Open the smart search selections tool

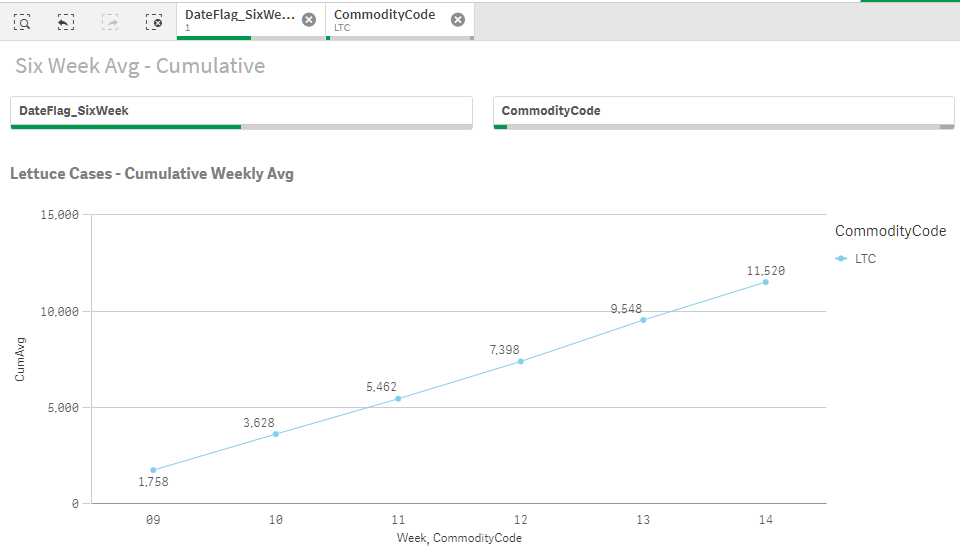point(22,21)
